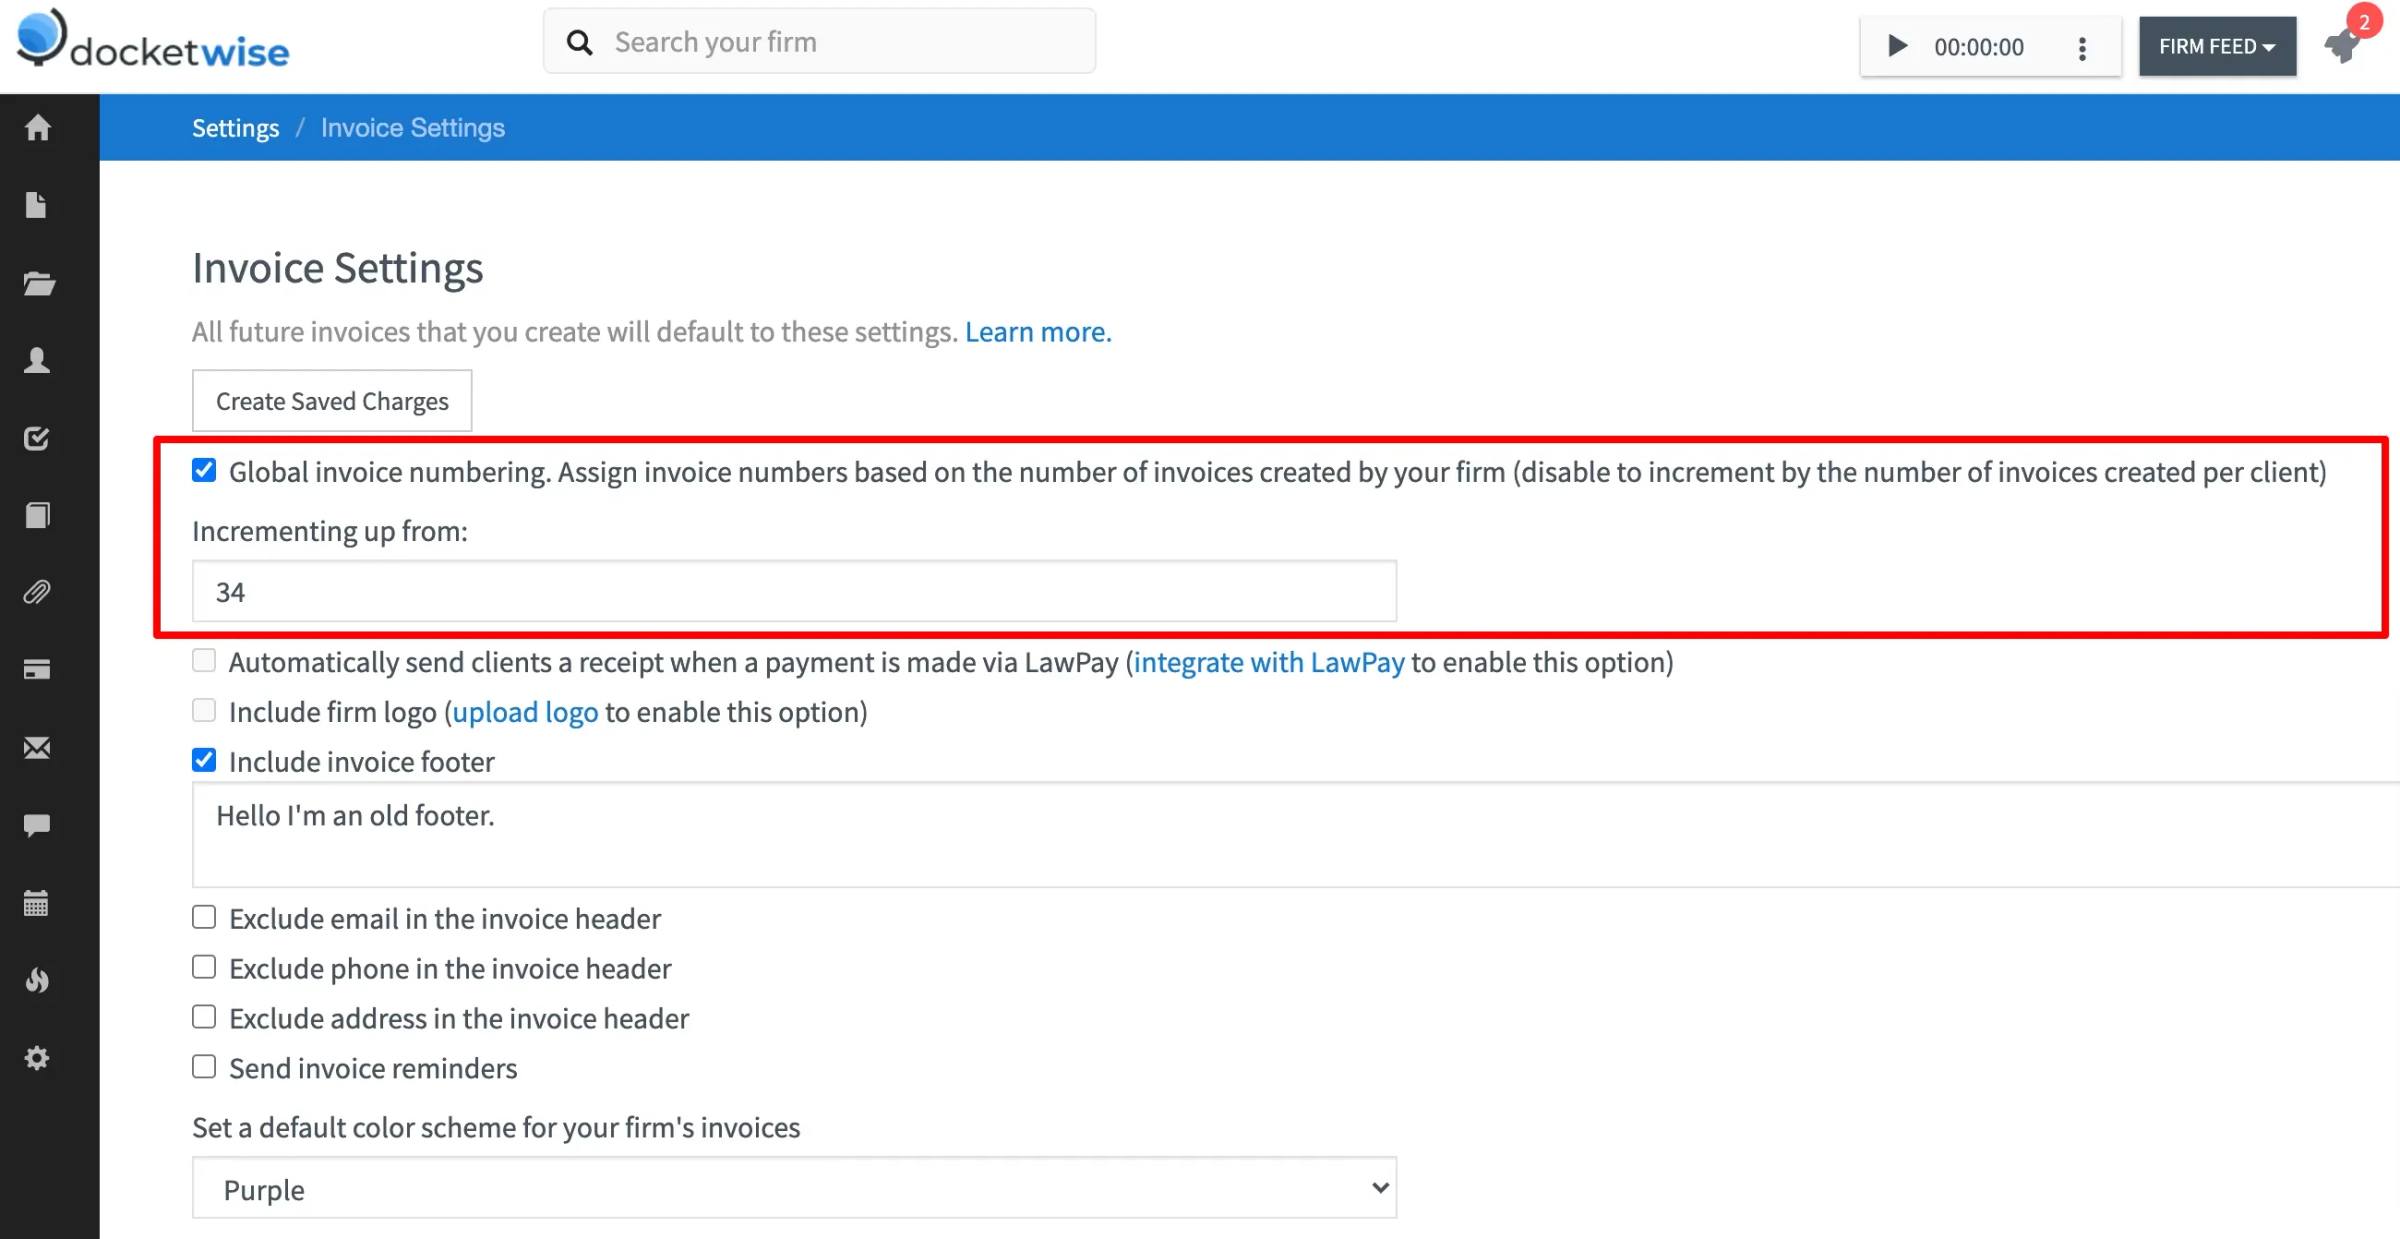Select the Documents icon in the sidebar

[37, 205]
